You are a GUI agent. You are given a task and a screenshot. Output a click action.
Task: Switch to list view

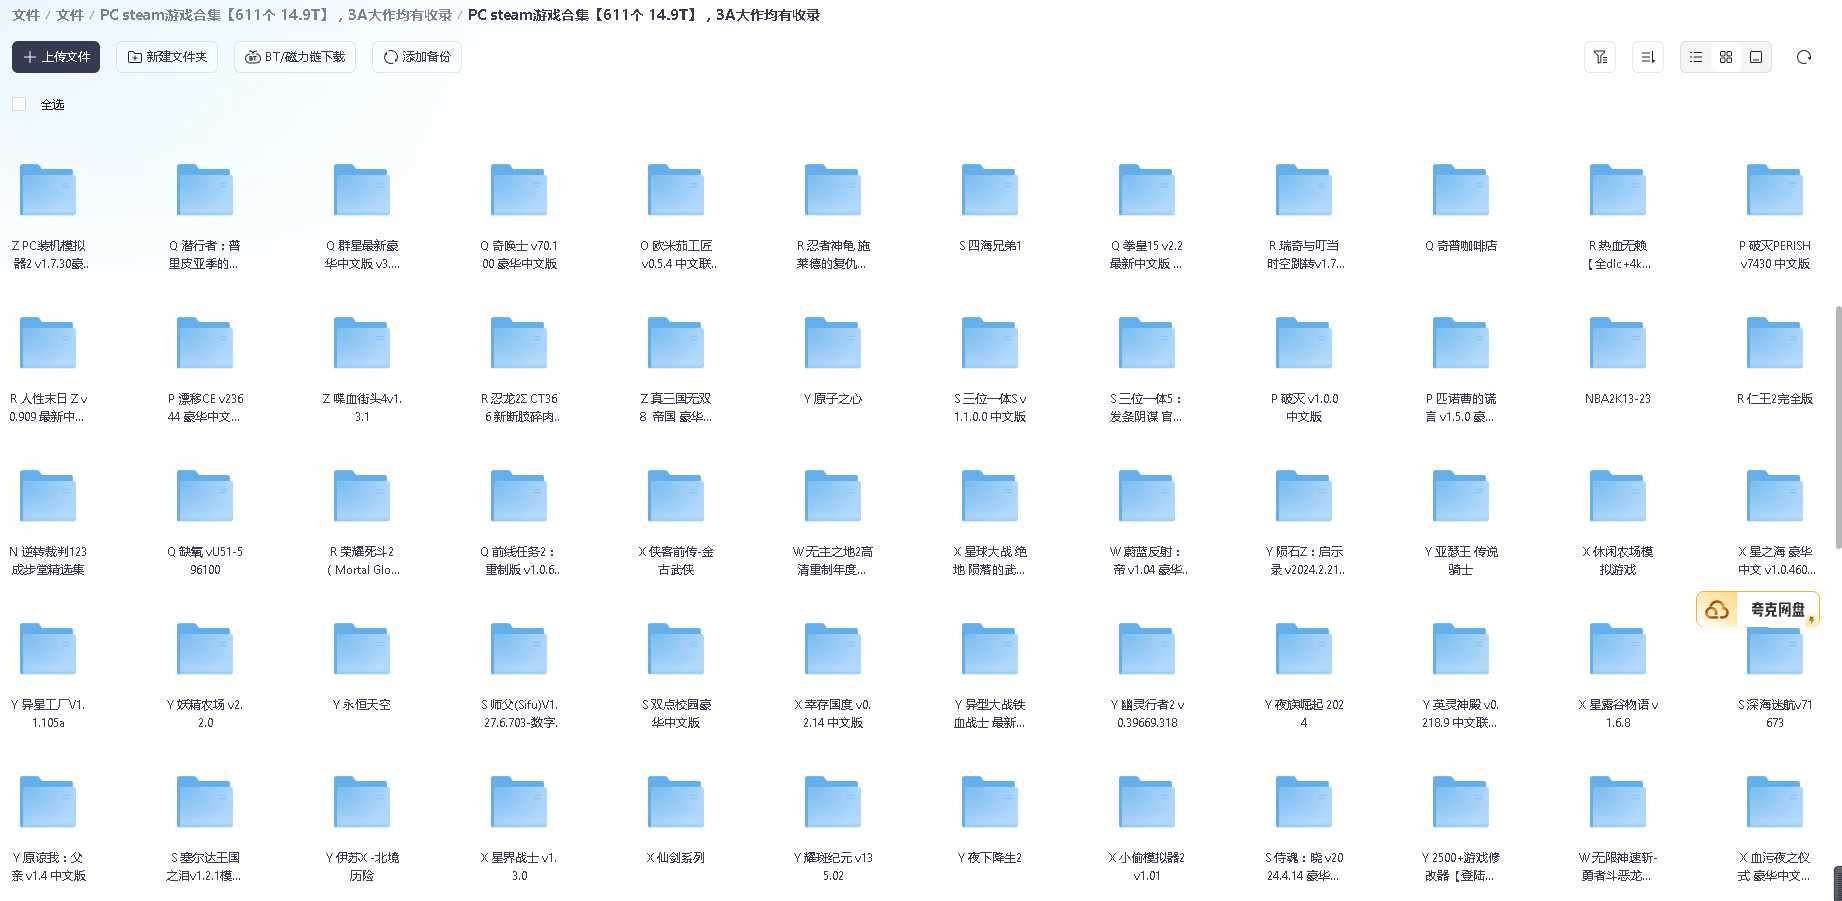tap(1696, 57)
